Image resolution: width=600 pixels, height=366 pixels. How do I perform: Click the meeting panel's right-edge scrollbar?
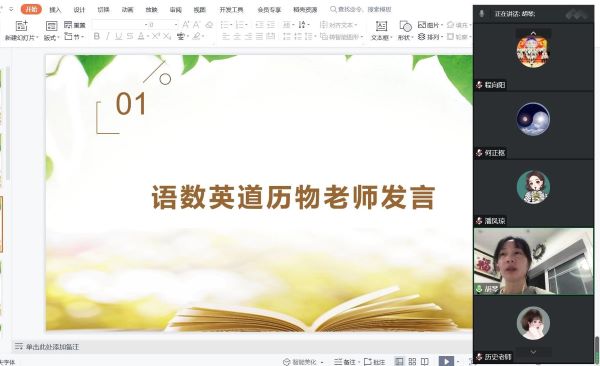pyautogui.click(x=597, y=348)
